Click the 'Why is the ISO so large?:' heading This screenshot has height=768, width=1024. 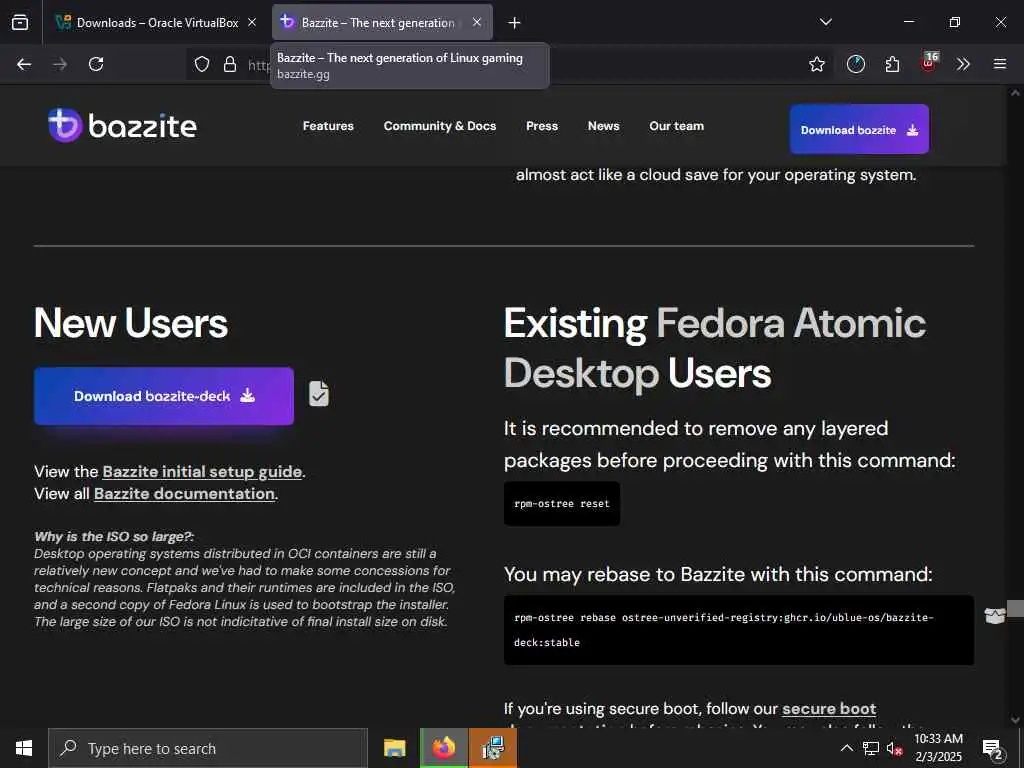(x=114, y=537)
